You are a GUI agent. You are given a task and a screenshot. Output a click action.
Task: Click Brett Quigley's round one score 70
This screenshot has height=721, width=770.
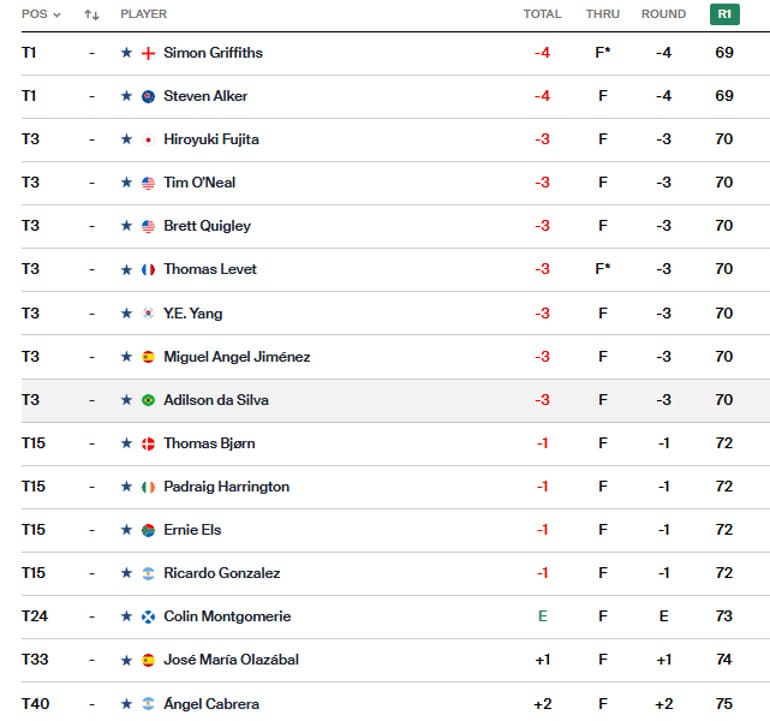tap(724, 226)
